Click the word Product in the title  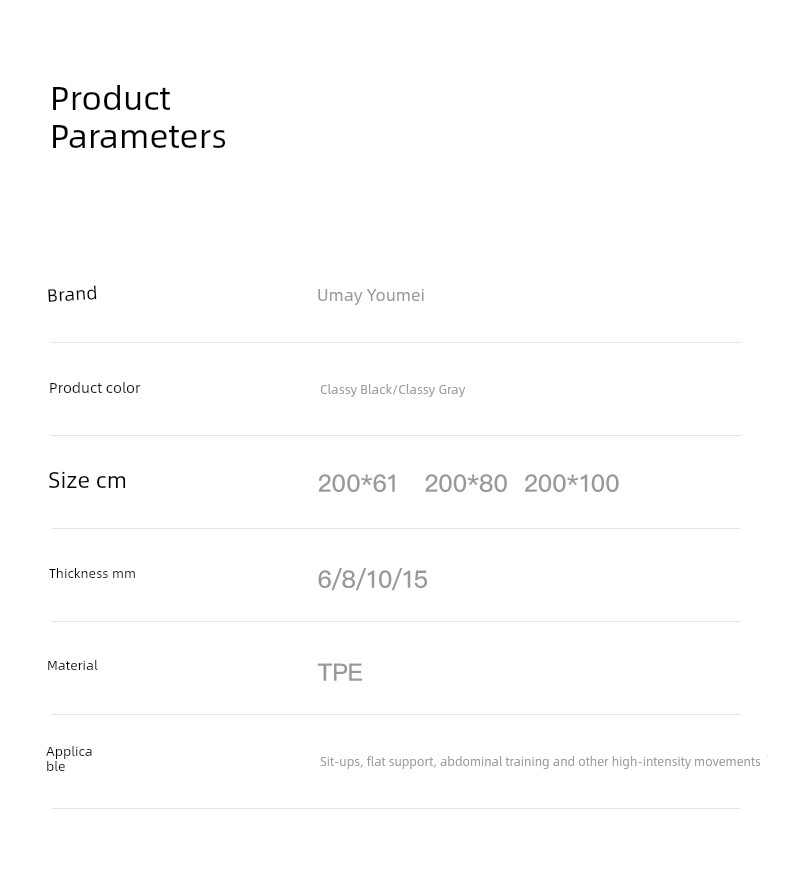110,99
